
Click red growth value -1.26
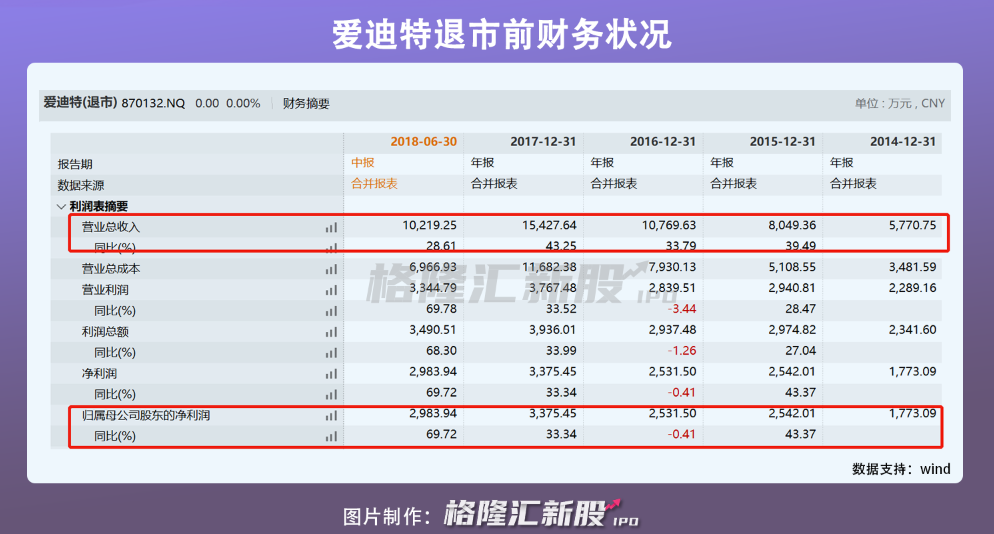[681, 351]
